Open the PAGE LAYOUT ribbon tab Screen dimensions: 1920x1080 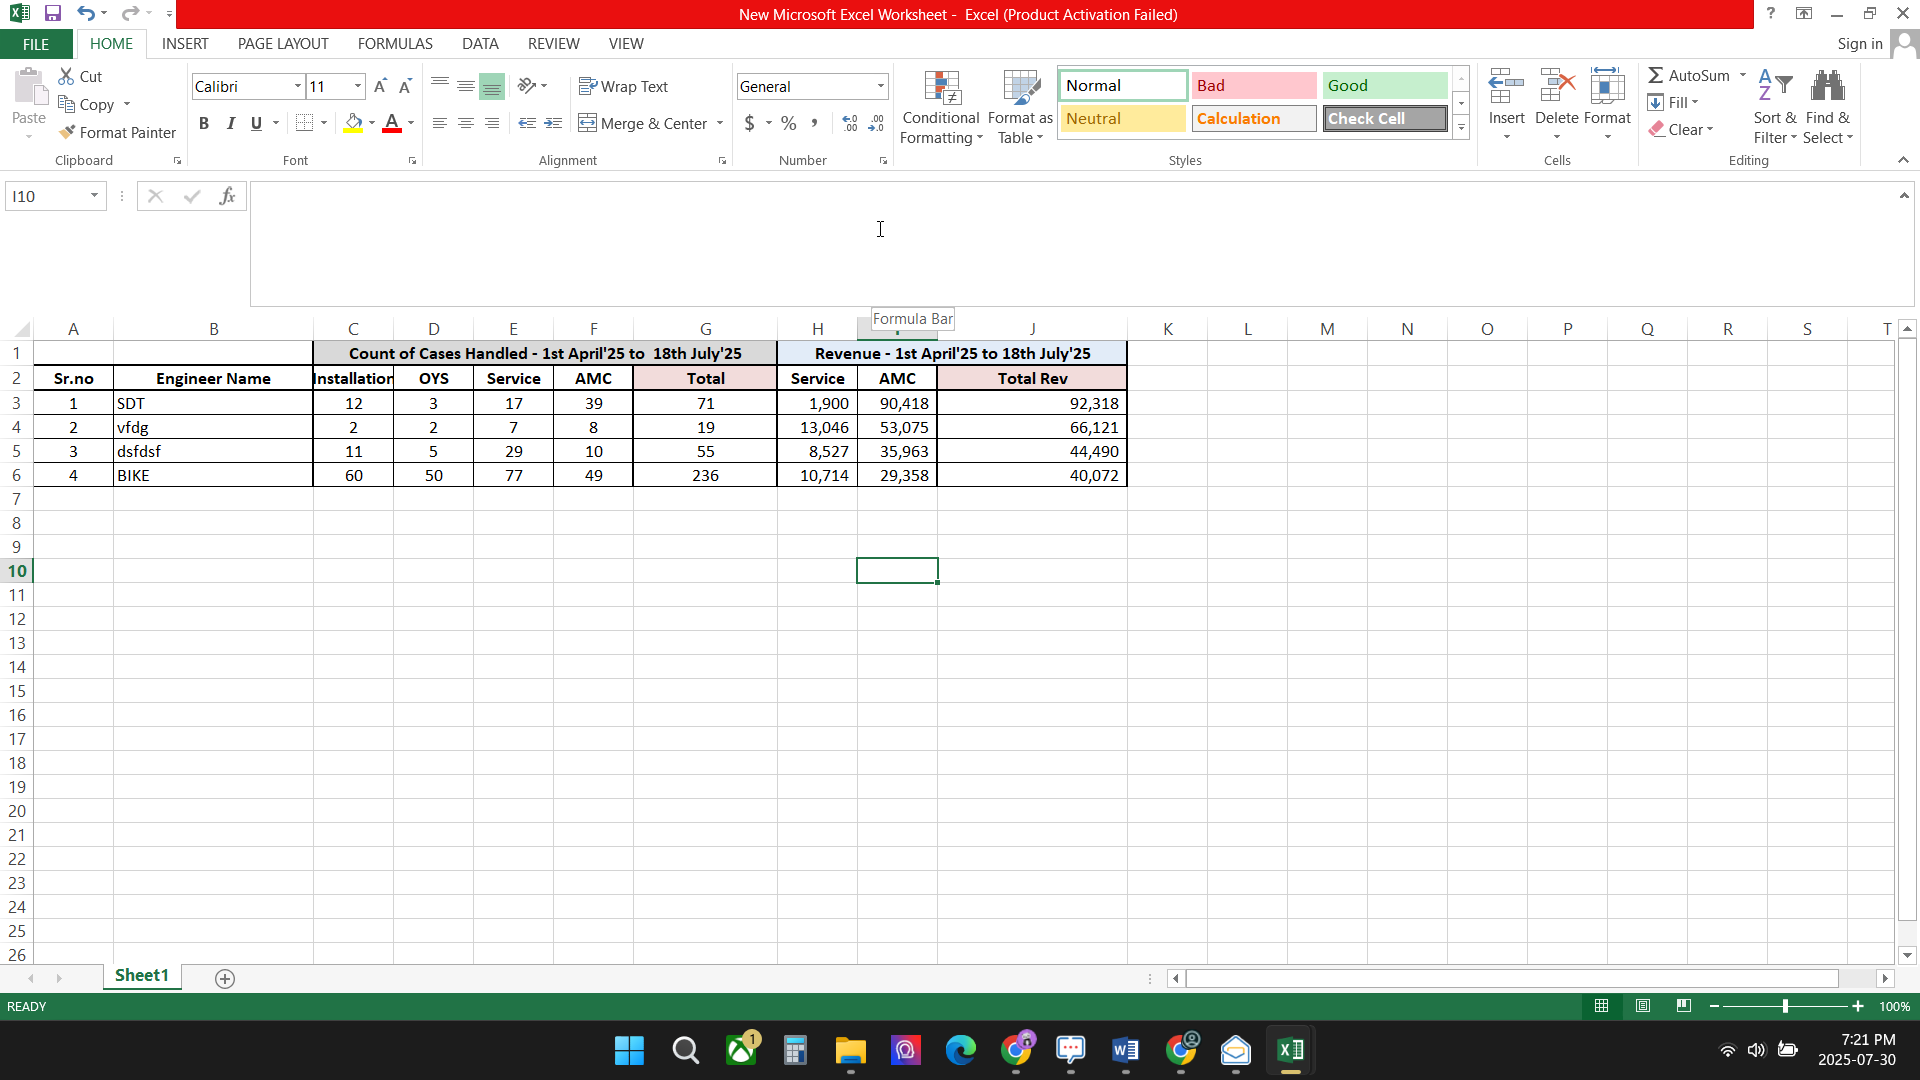283,44
